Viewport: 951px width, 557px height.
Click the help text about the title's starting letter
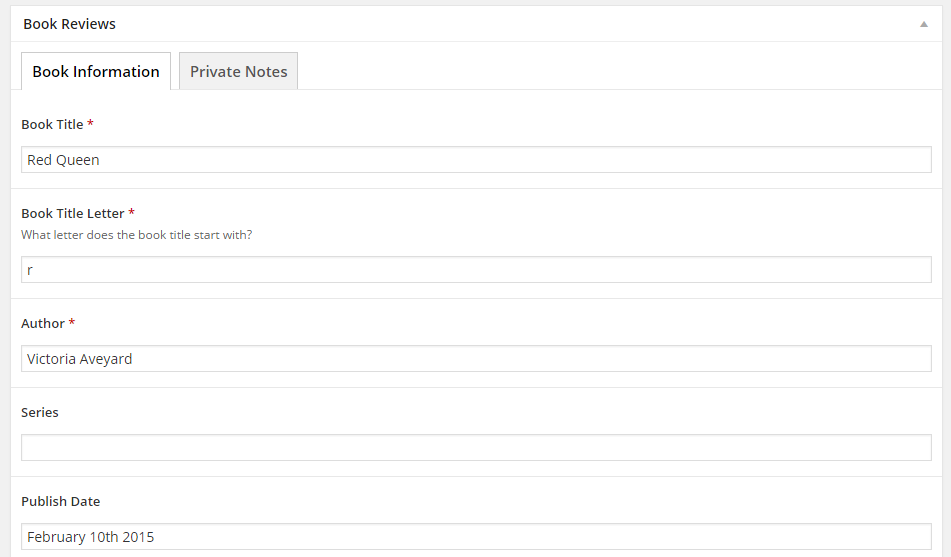tap(136, 236)
